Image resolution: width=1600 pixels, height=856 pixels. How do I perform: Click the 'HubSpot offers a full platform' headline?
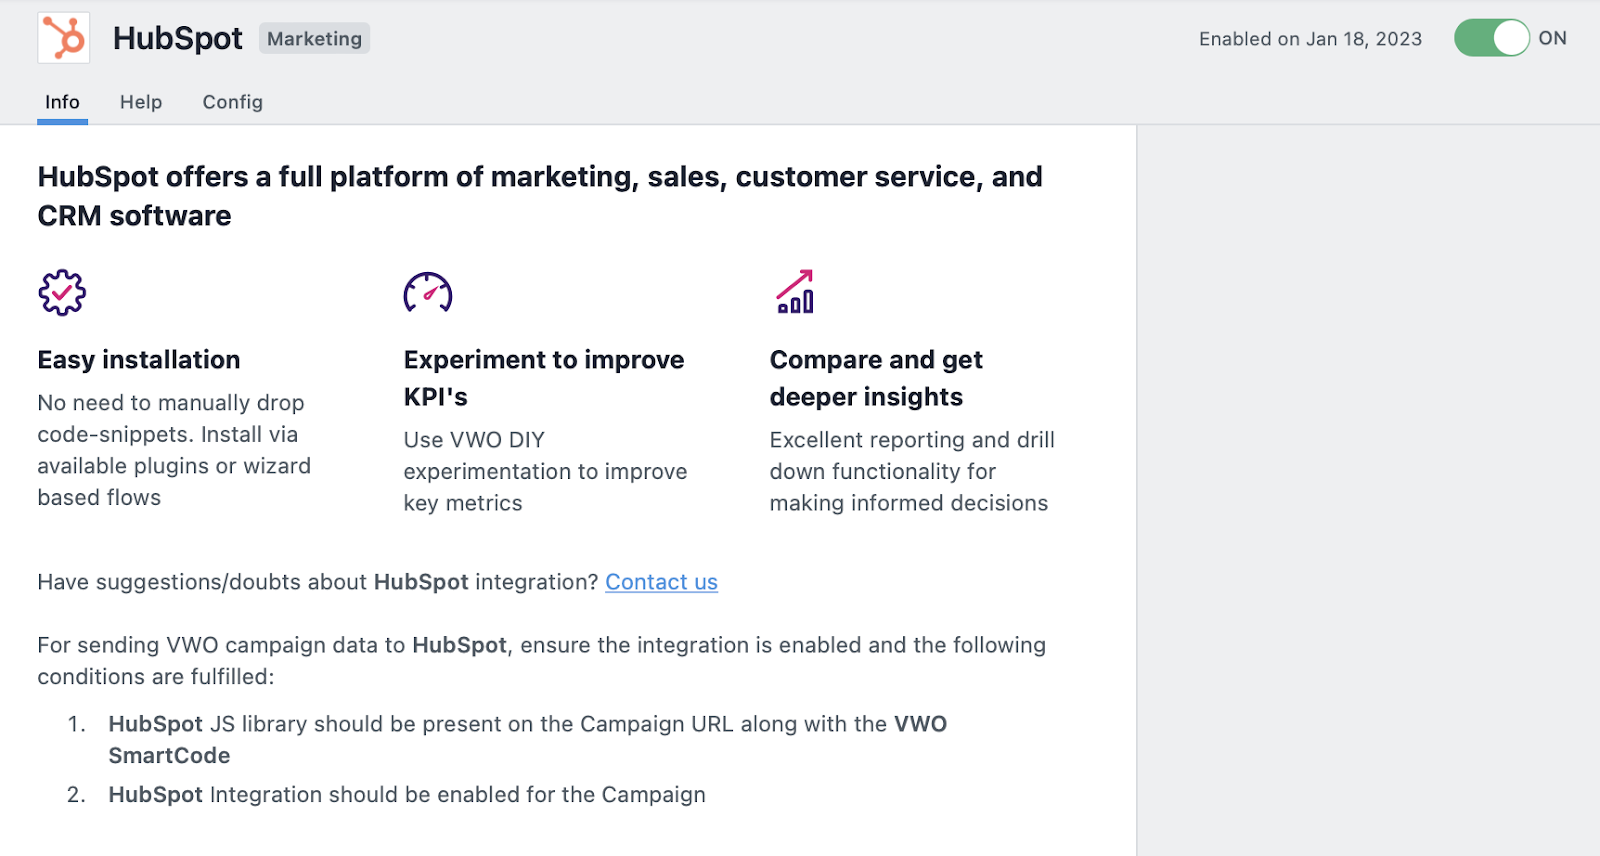click(x=540, y=196)
